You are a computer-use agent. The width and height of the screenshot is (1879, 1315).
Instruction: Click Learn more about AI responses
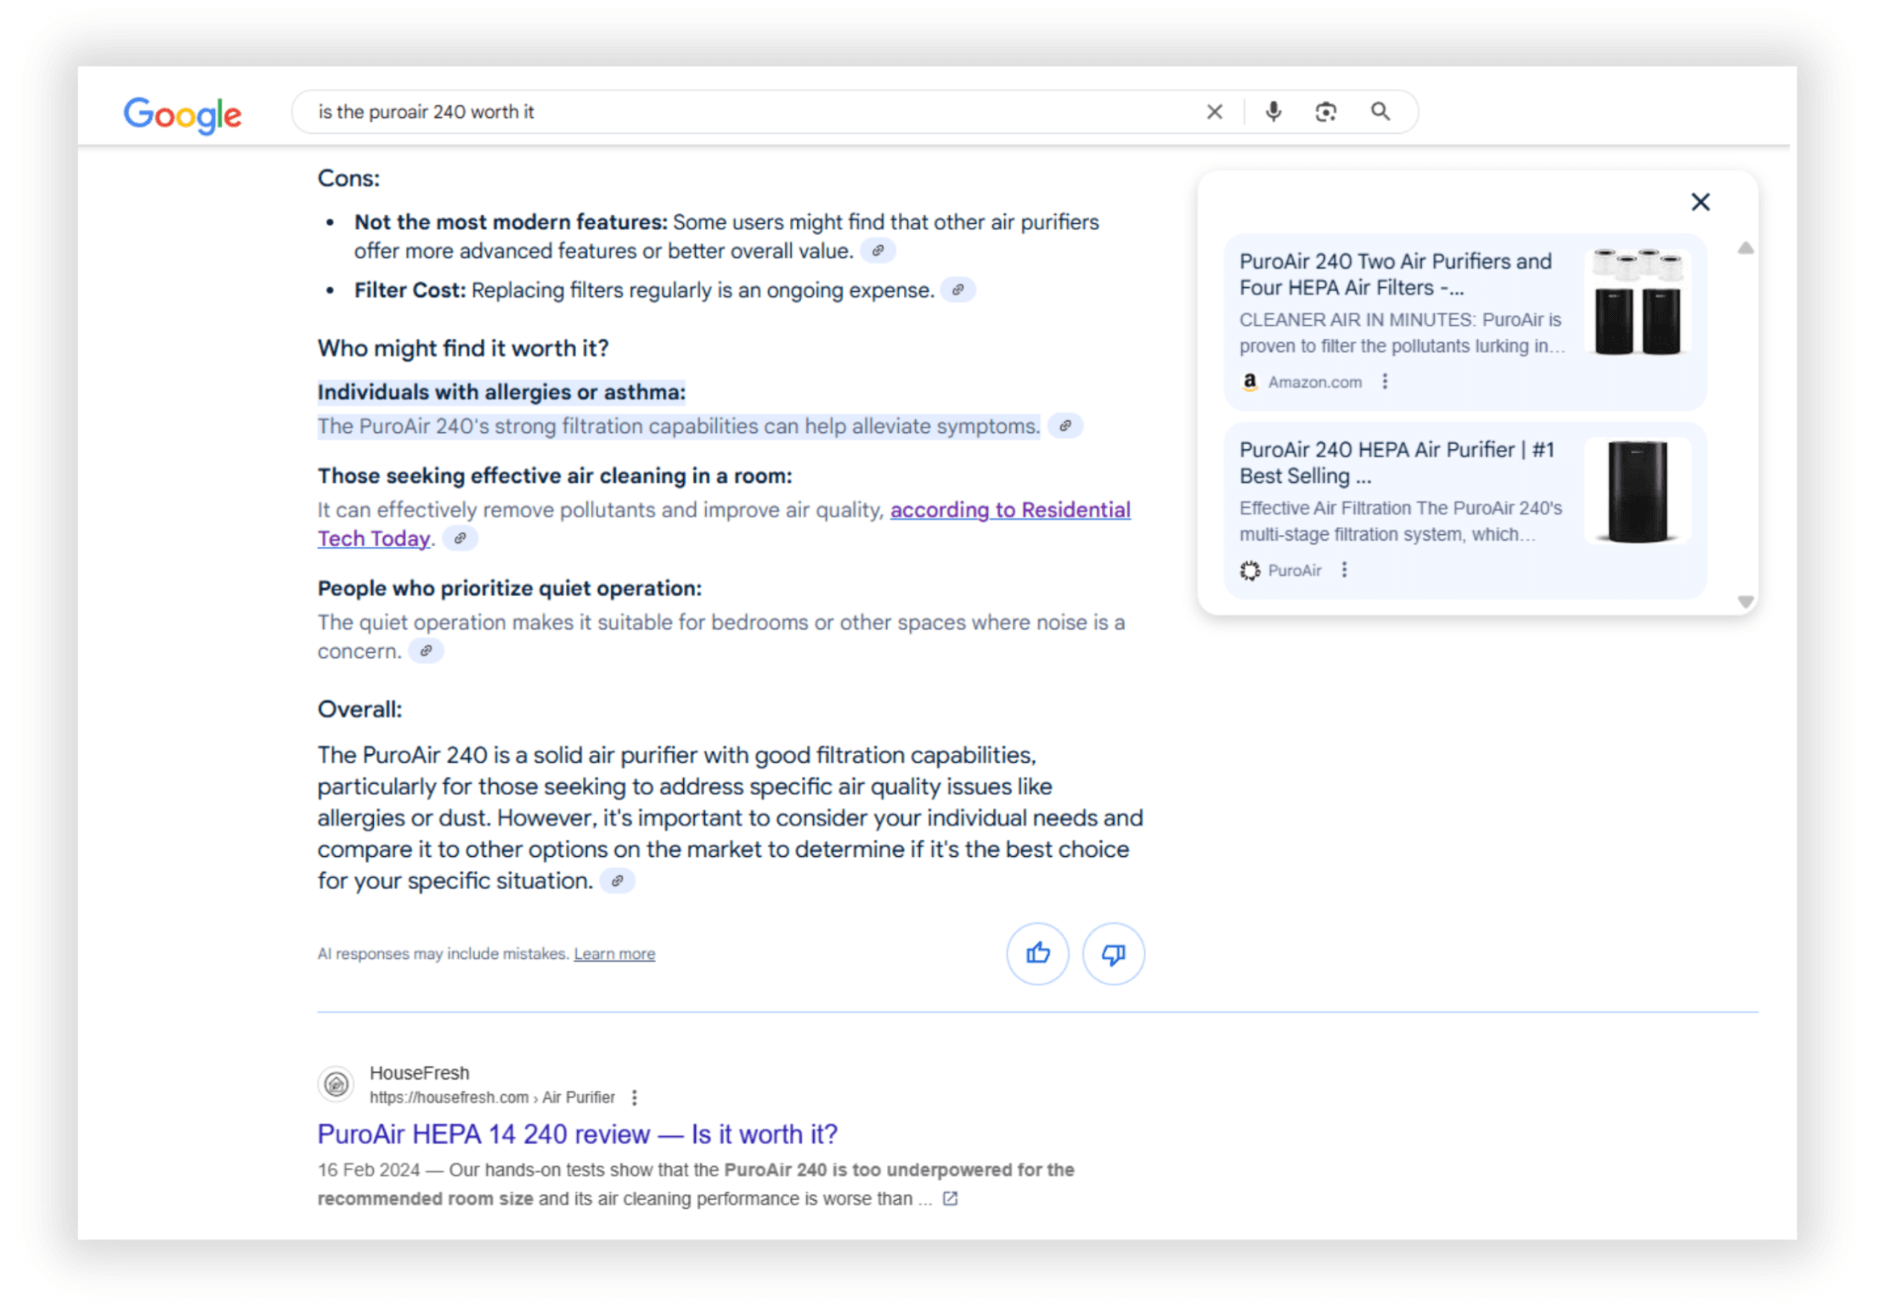(x=614, y=954)
